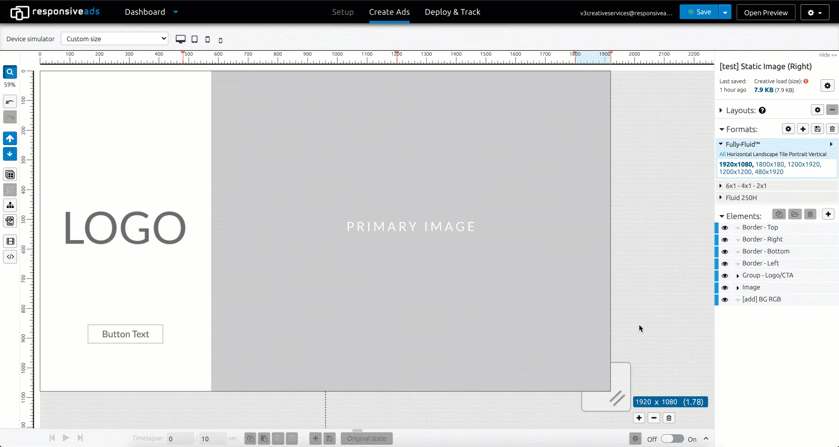Click the Save button
839x447 pixels.
[x=699, y=12]
